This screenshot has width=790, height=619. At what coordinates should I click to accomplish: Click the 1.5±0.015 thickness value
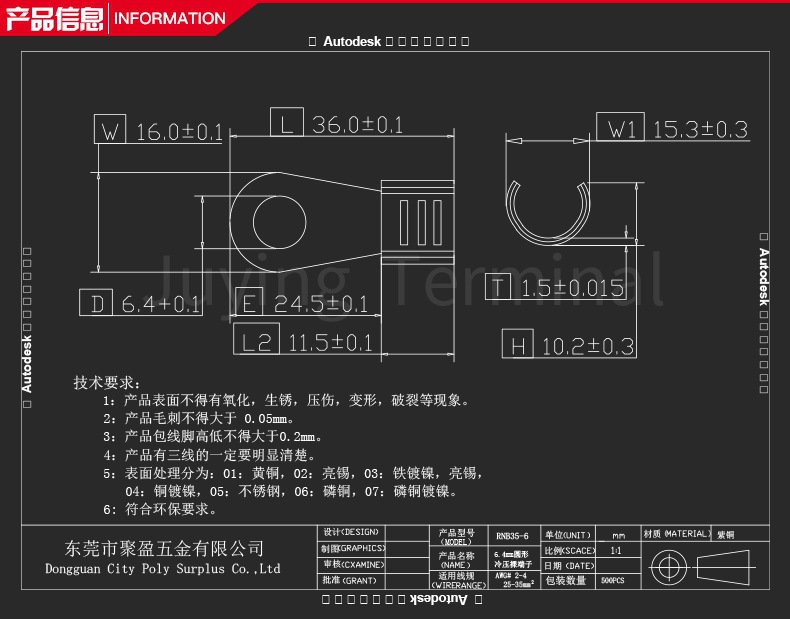pos(573,289)
